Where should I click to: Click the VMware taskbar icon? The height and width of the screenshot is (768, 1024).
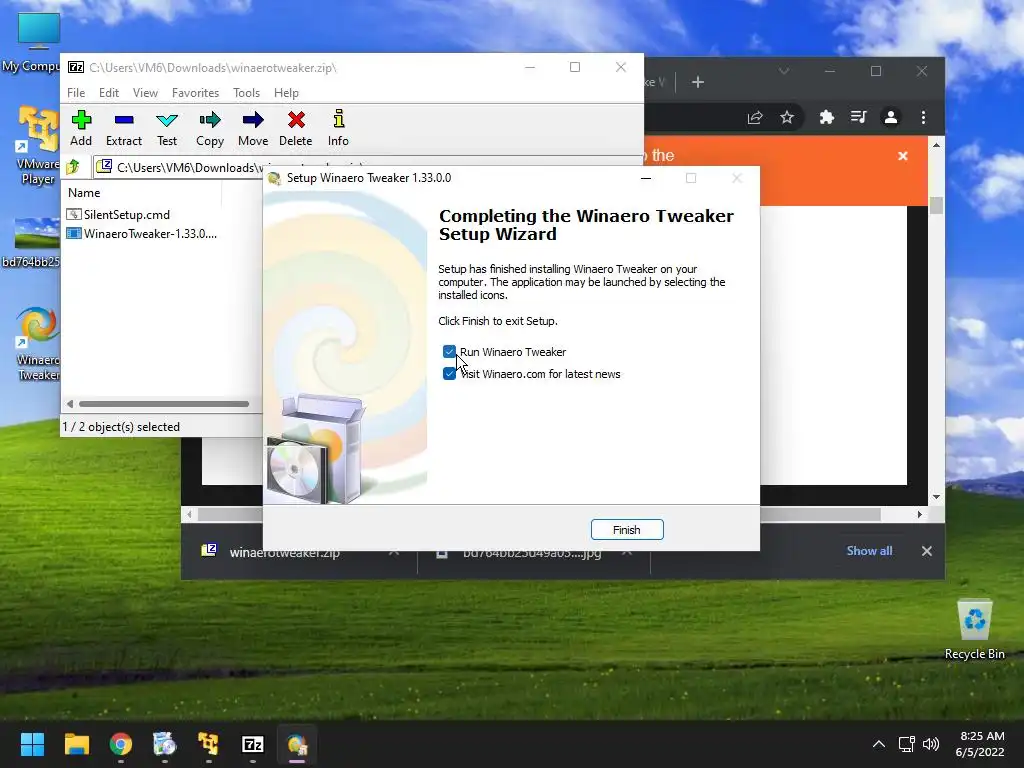(208, 744)
